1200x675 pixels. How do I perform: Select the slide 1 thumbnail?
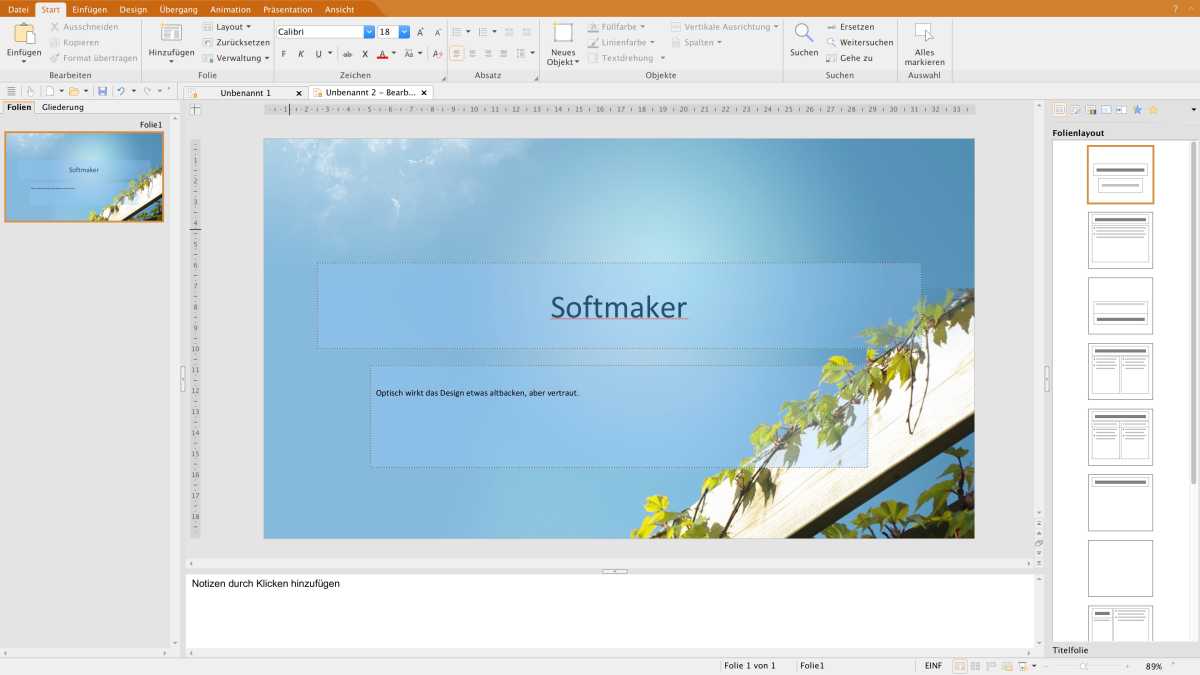pos(84,176)
